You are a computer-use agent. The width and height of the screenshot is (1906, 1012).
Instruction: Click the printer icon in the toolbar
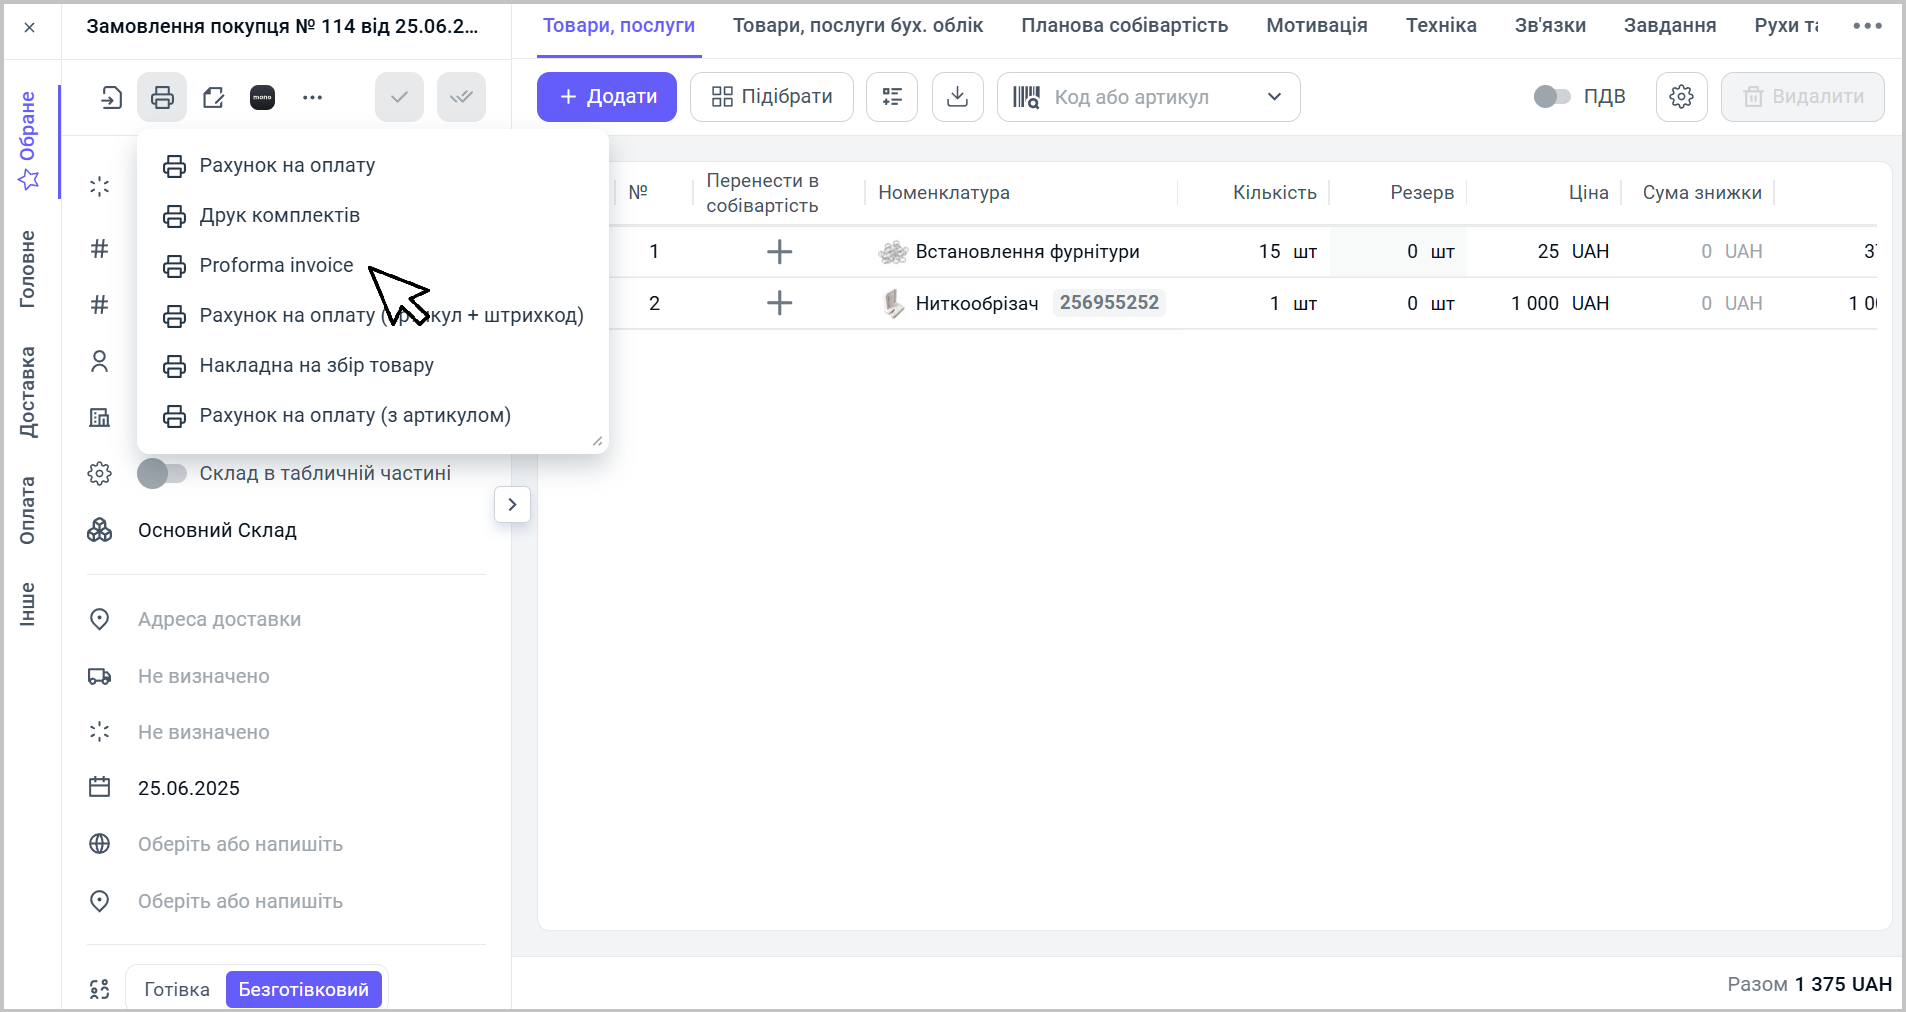[162, 97]
